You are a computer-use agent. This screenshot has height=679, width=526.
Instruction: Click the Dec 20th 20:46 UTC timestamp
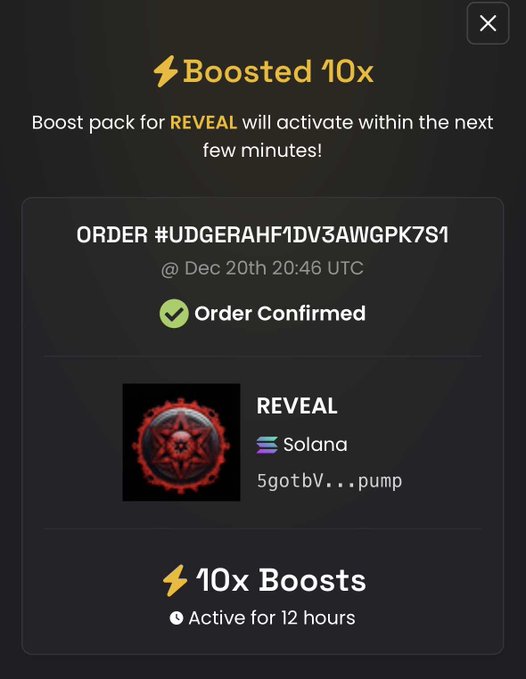tap(262, 268)
